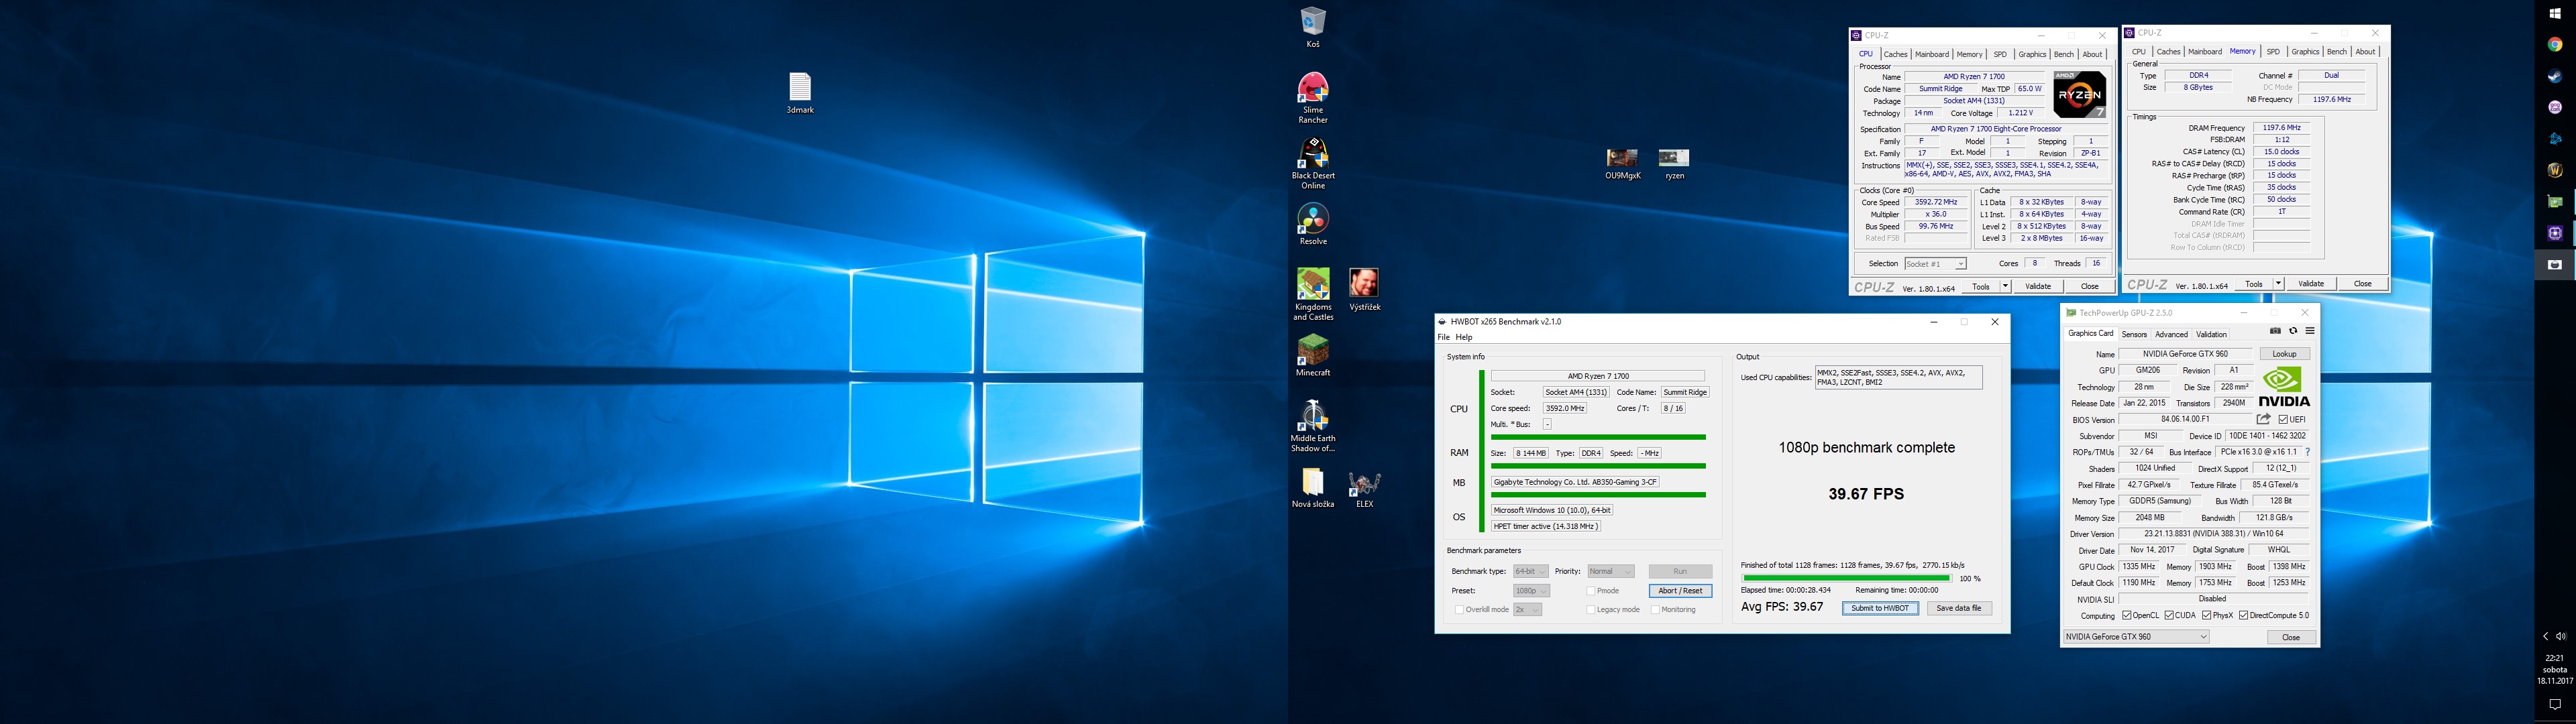
Task: Launch the Resolve desktop icon
Action: coord(1312,224)
